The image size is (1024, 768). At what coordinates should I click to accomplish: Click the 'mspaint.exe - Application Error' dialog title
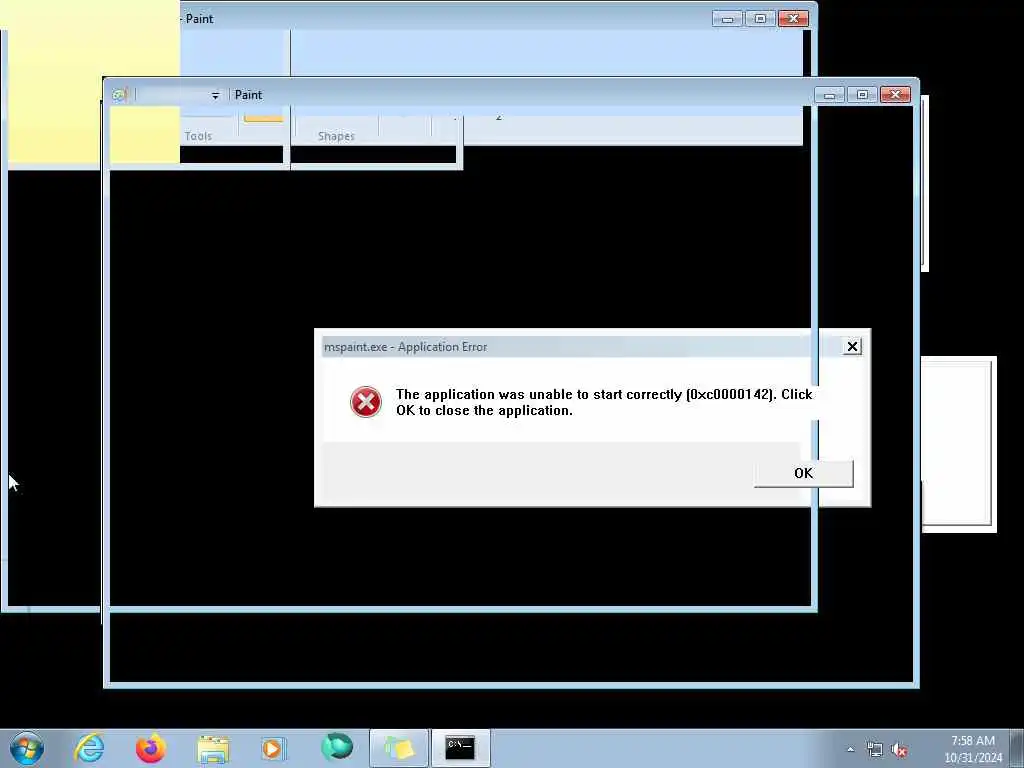[x=406, y=347]
